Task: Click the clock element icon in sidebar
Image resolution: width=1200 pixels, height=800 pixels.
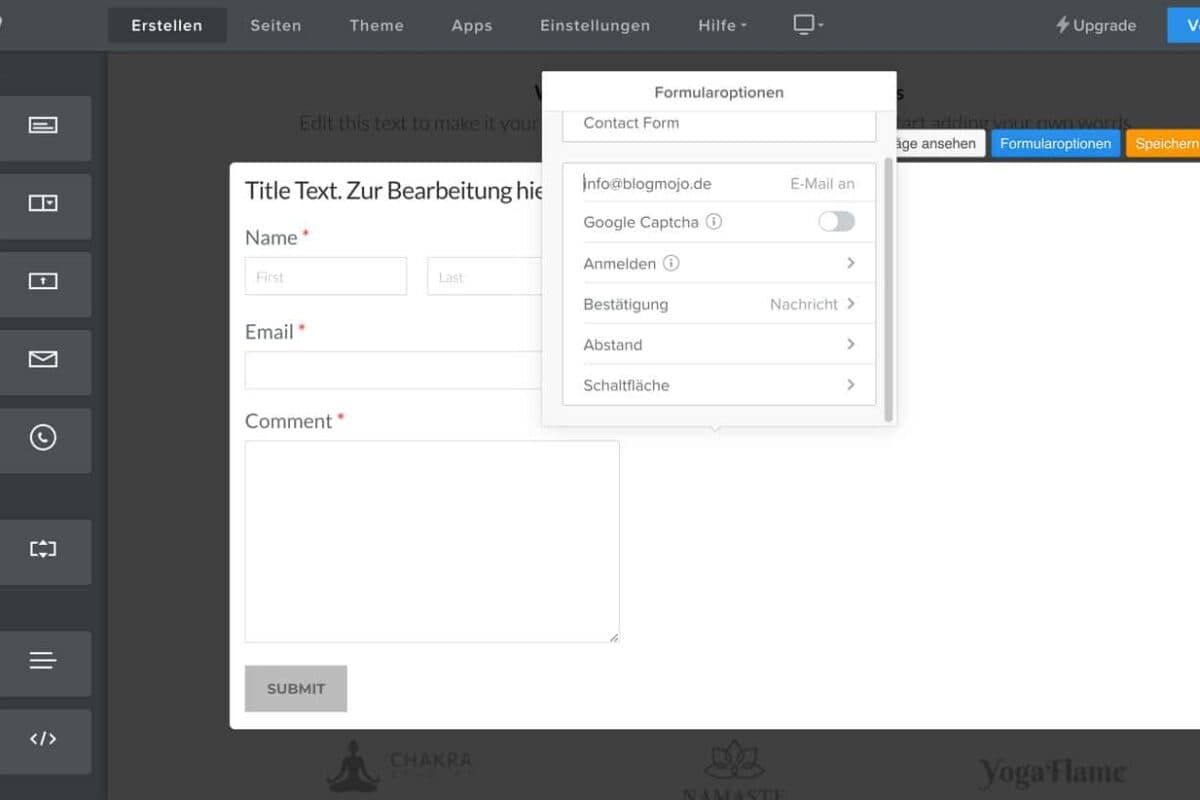Action: click(45, 440)
